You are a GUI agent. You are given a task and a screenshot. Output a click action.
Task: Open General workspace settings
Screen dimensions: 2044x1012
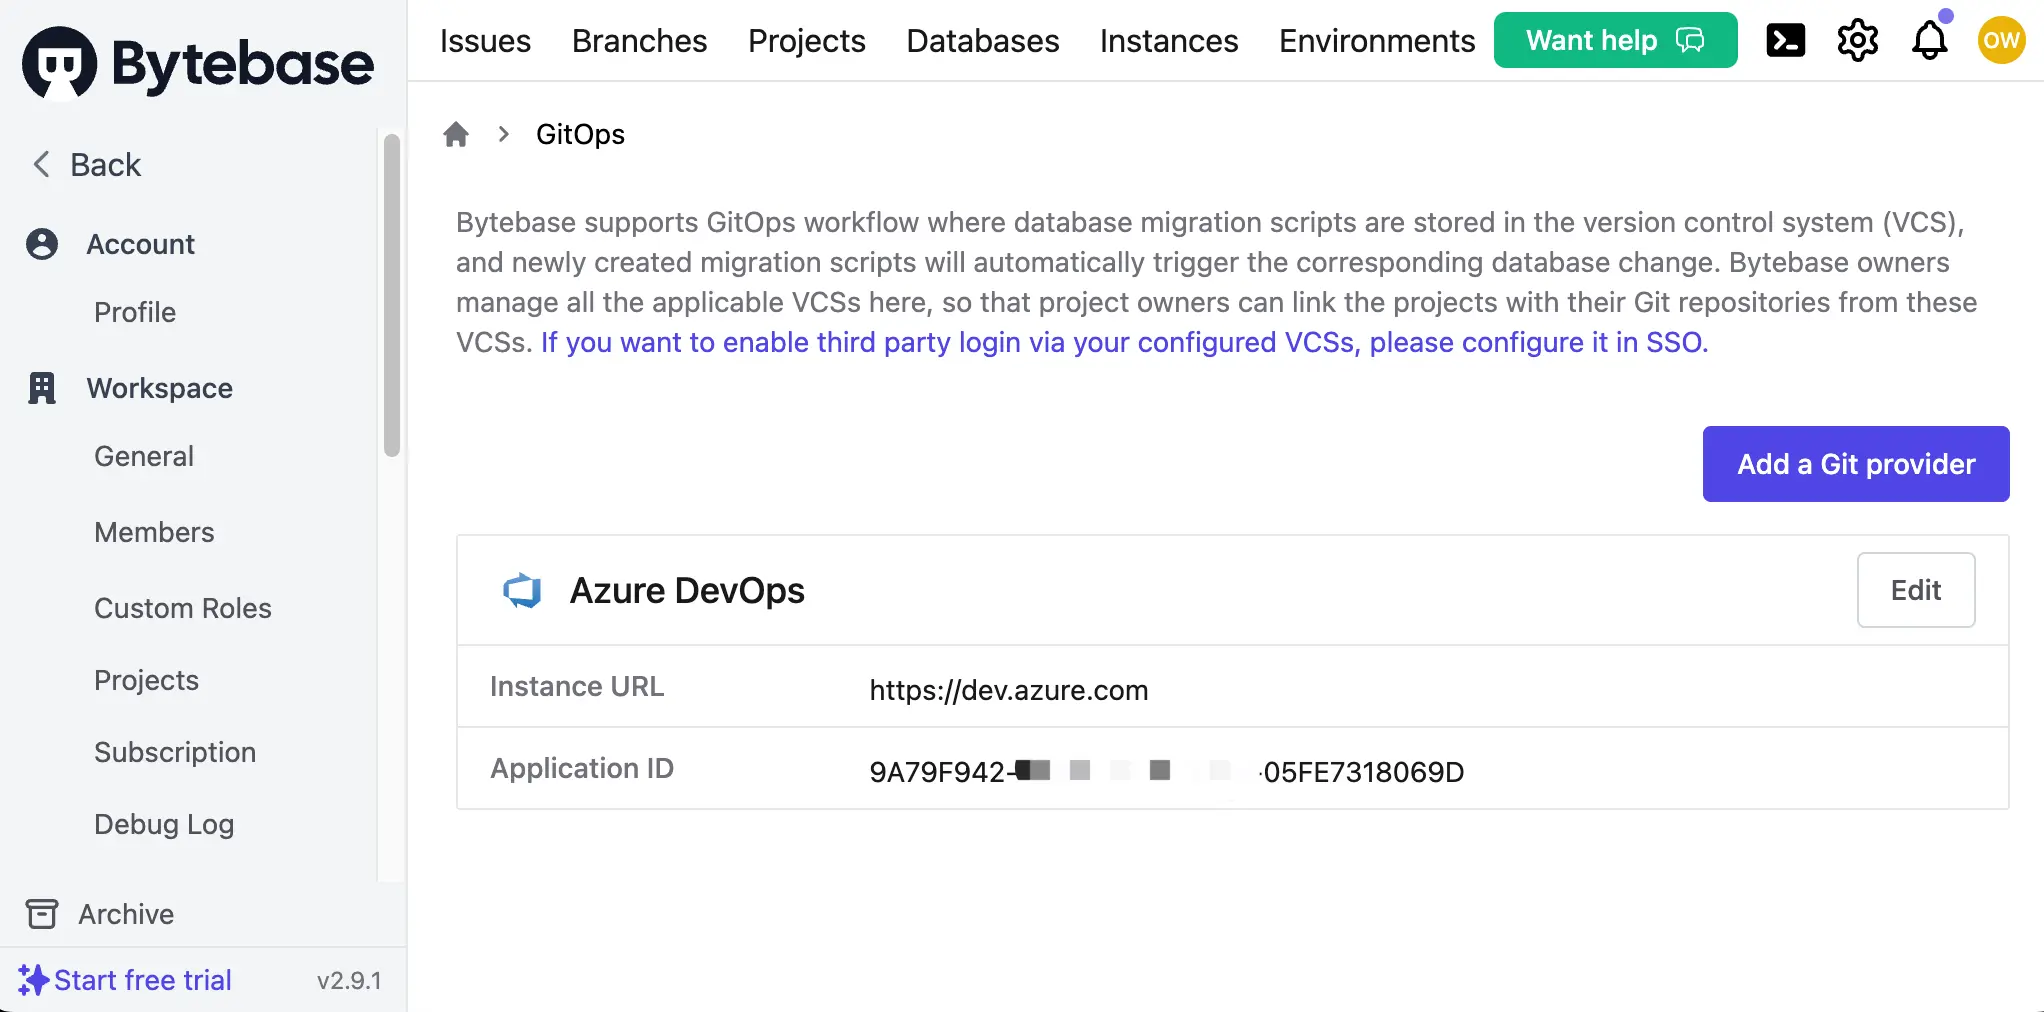[x=144, y=456]
